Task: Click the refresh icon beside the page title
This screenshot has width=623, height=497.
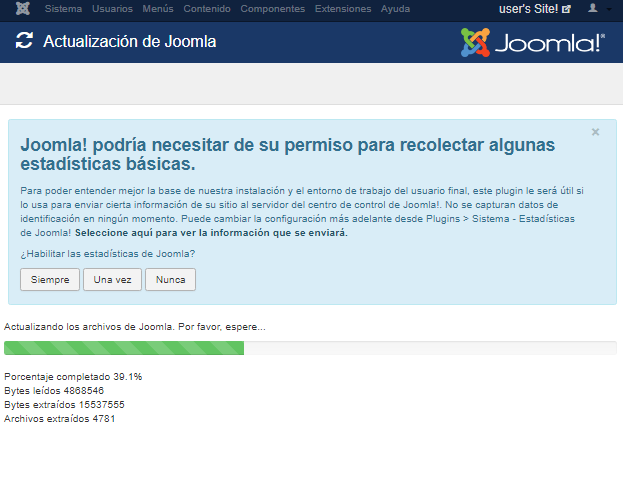Action: point(25,42)
